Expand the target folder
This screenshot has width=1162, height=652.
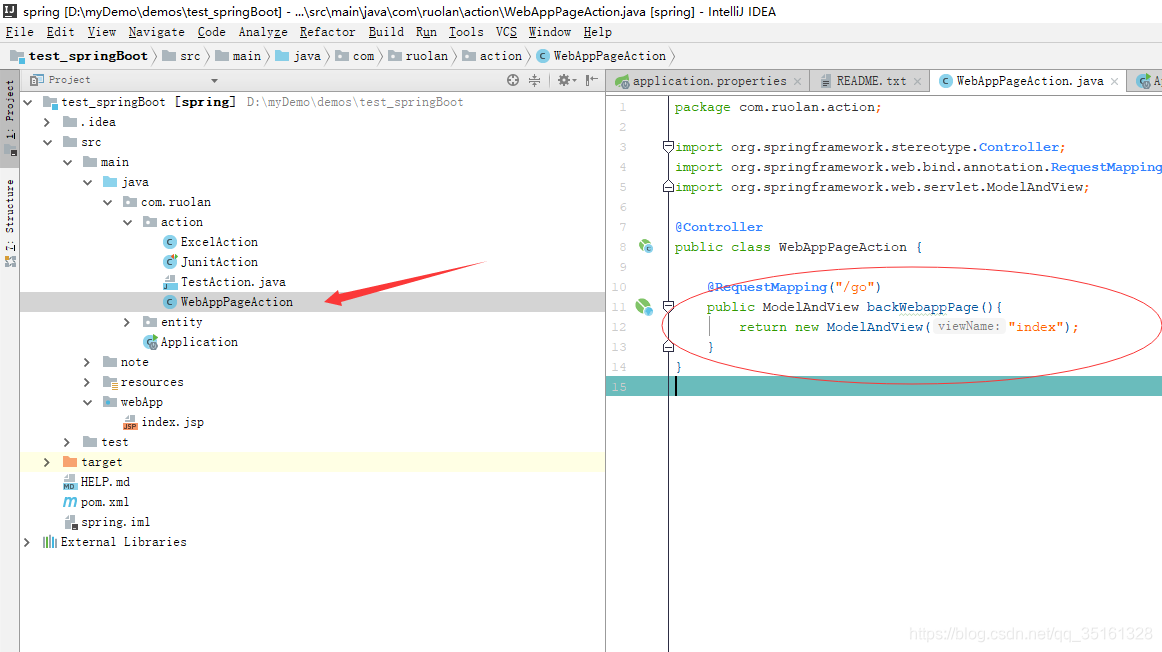pyautogui.click(x=47, y=462)
